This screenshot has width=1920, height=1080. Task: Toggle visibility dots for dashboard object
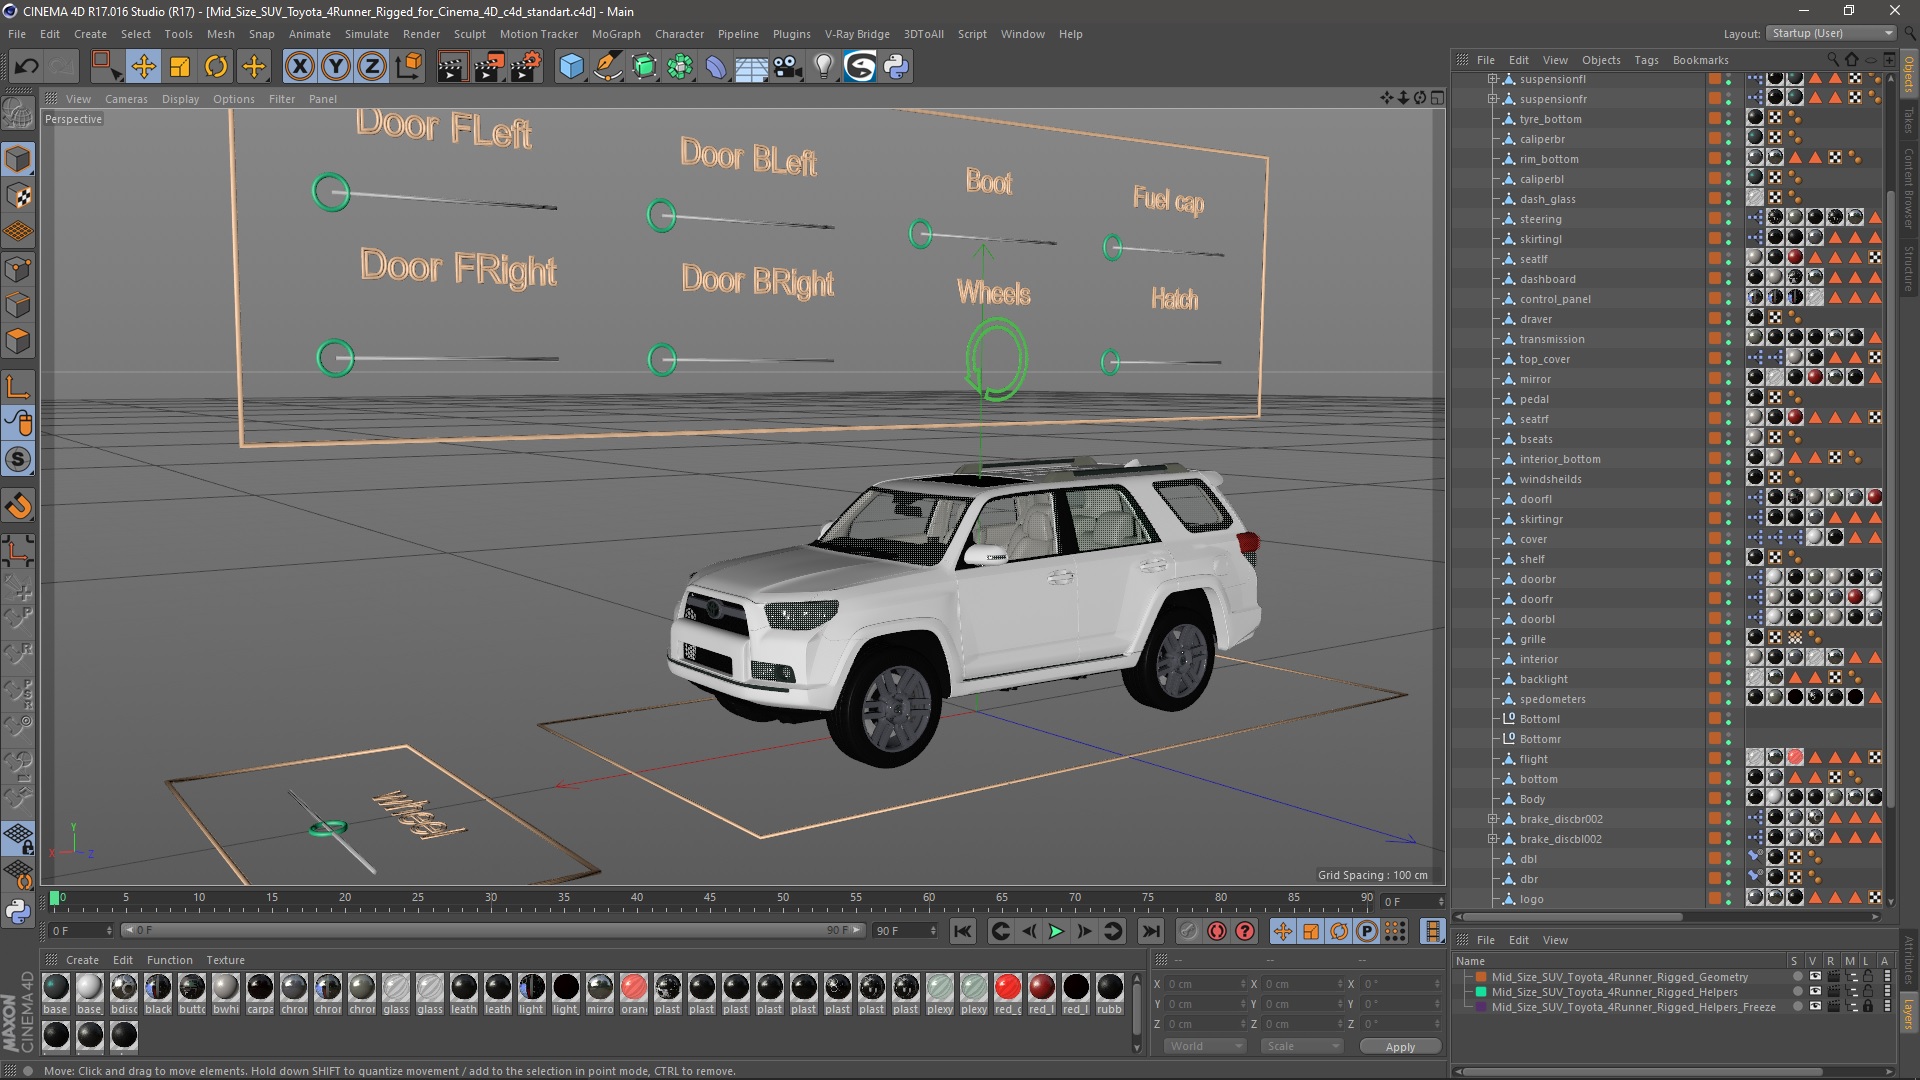coord(1728,279)
